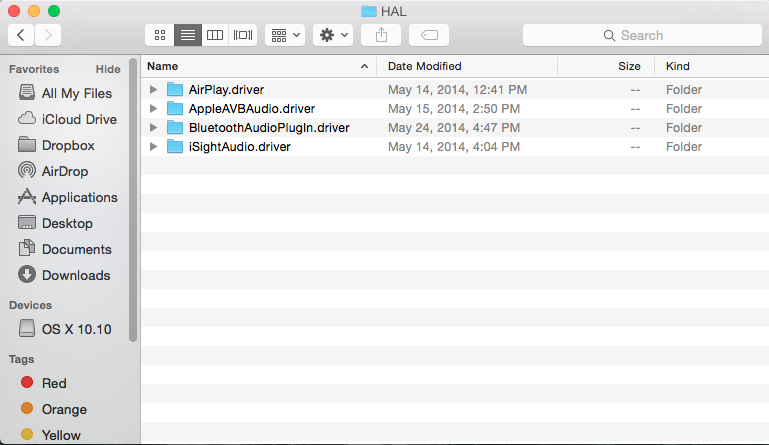Expand the AirPlay.driver folder triangle
The height and width of the screenshot is (445, 769).
point(154,89)
